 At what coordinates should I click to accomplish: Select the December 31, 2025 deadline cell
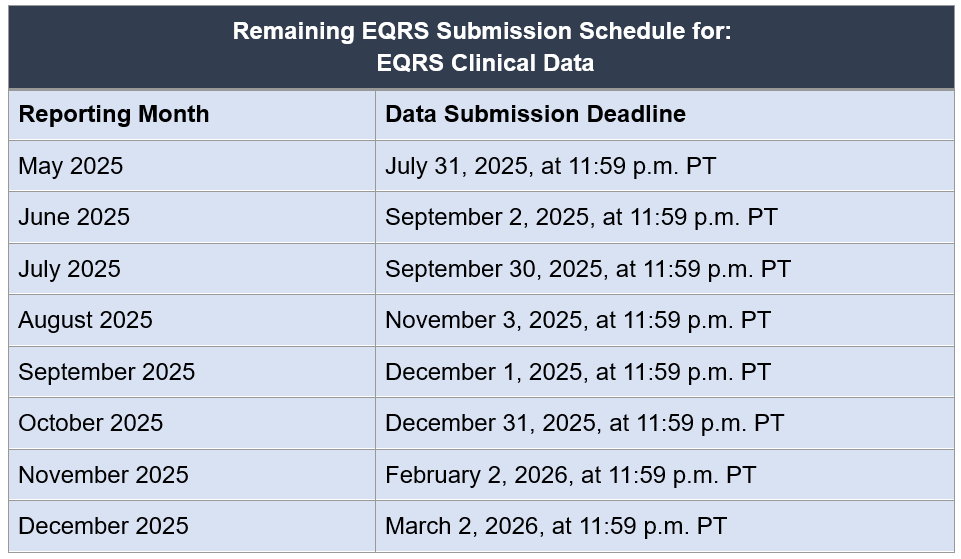point(665,423)
